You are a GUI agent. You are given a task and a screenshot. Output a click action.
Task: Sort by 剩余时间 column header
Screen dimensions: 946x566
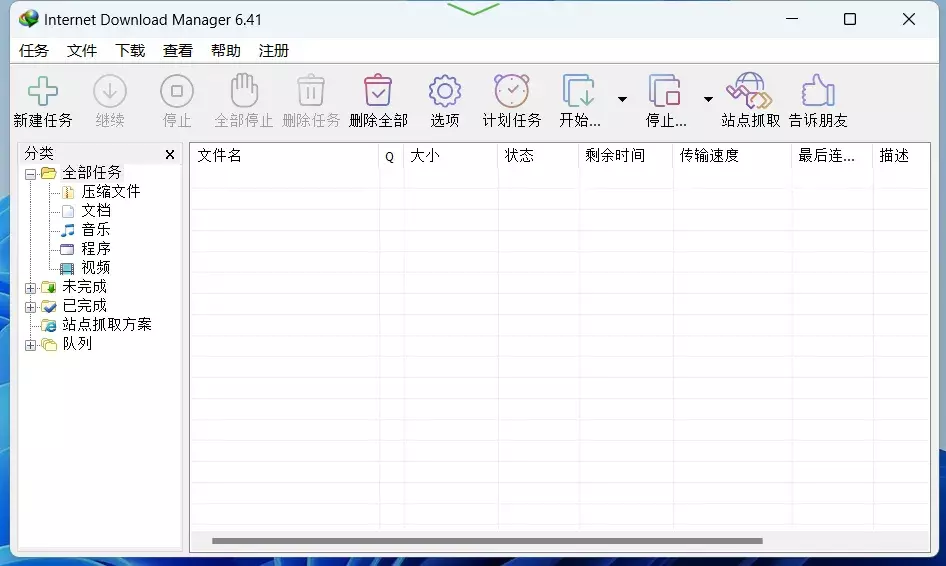click(x=626, y=156)
